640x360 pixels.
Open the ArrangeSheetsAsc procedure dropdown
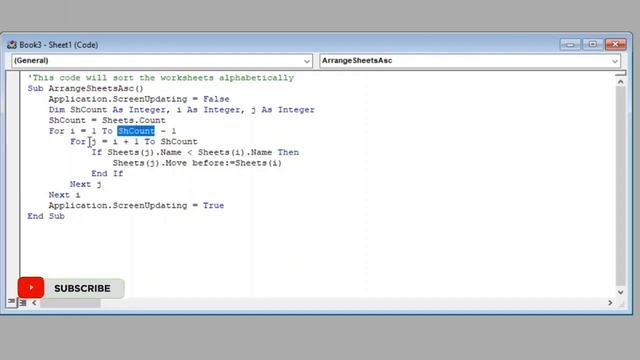[x=470, y=61]
